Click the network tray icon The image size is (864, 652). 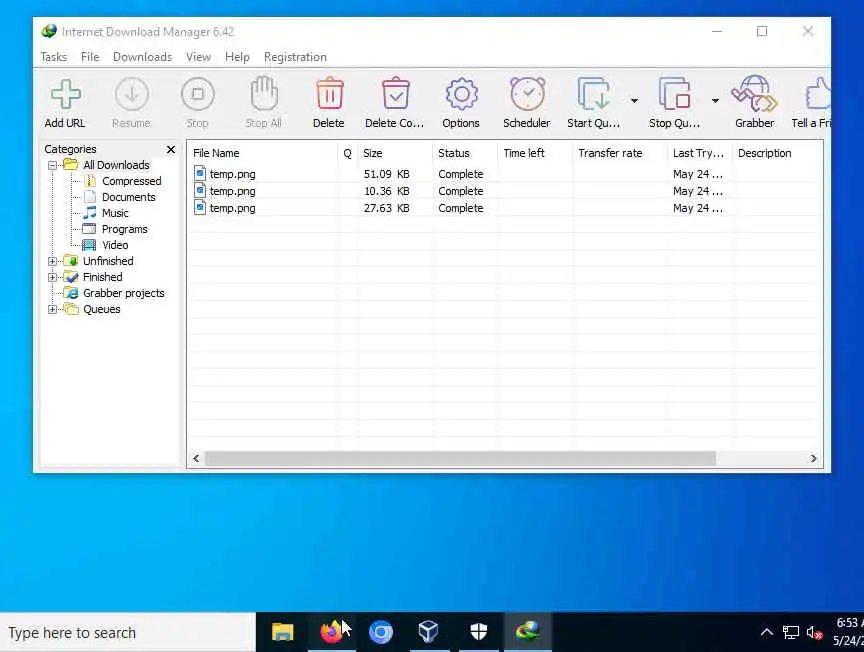pyautogui.click(x=791, y=633)
